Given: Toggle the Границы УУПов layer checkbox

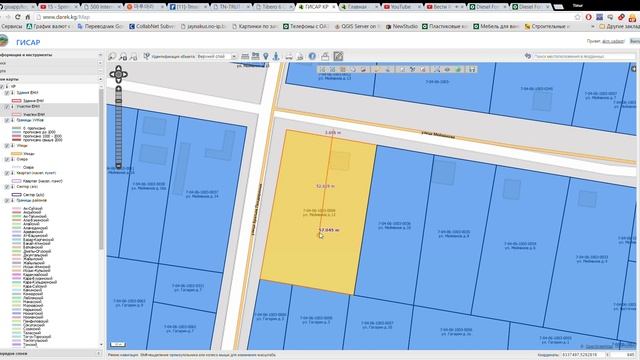Looking at the screenshot, I should click(x=7, y=120).
